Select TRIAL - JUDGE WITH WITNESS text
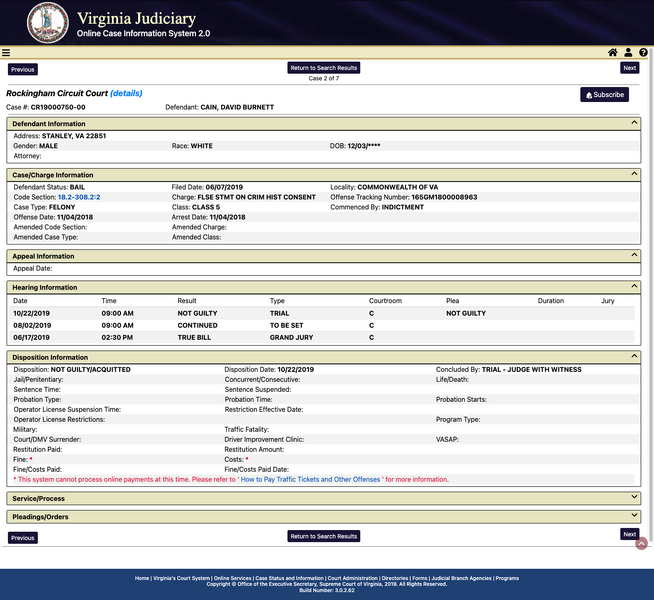The image size is (654, 600). click(532, 369)
